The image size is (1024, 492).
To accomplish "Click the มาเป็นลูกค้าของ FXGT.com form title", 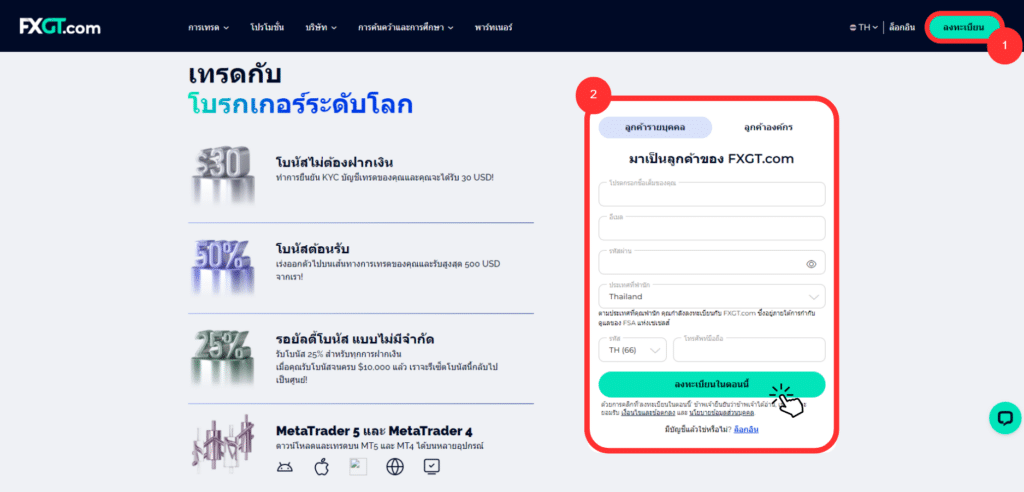I will (711, 159).
